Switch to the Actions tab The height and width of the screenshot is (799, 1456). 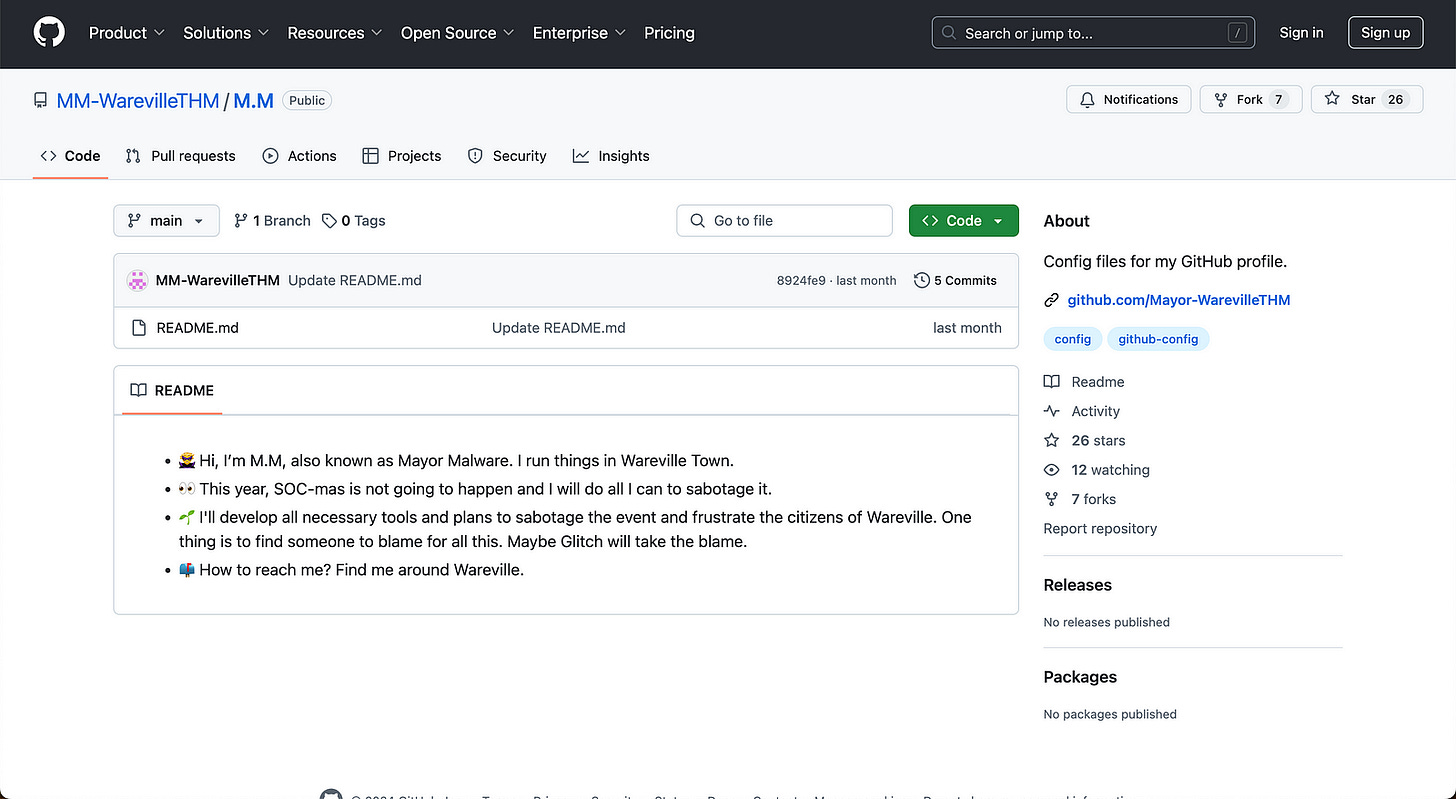pos(299,156)
